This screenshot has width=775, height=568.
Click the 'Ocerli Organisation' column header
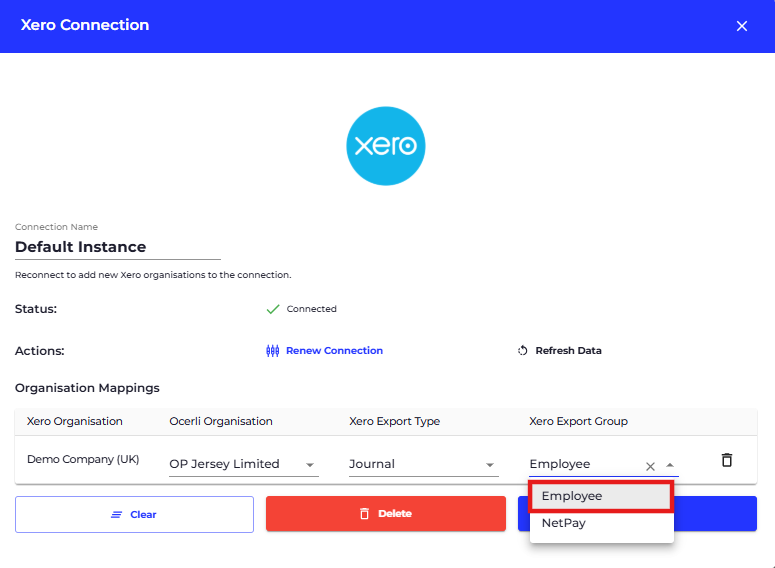pyautogui.click(x=221, y=421)
